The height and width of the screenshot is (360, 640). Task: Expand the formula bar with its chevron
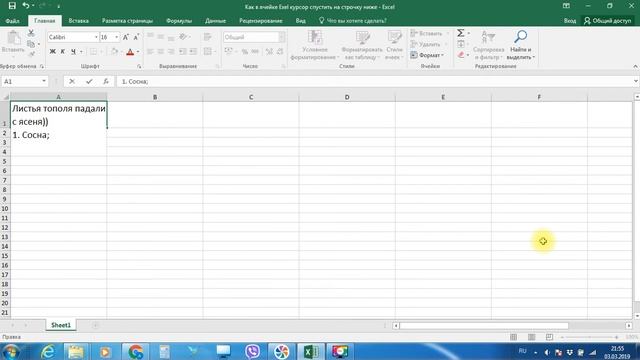[636, 81]
